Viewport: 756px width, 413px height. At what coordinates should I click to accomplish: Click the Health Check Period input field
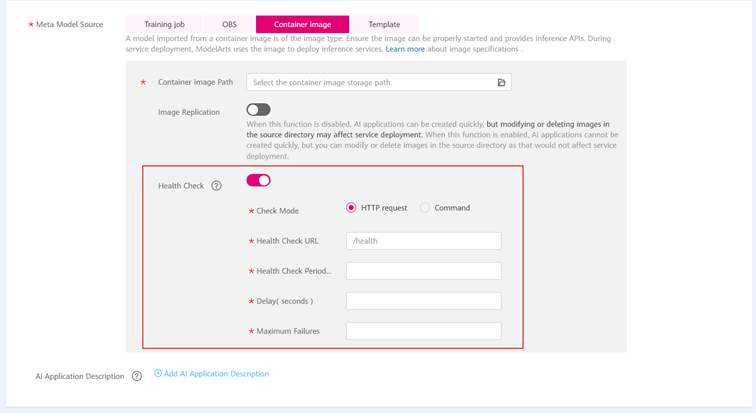(x=423, y=271)
